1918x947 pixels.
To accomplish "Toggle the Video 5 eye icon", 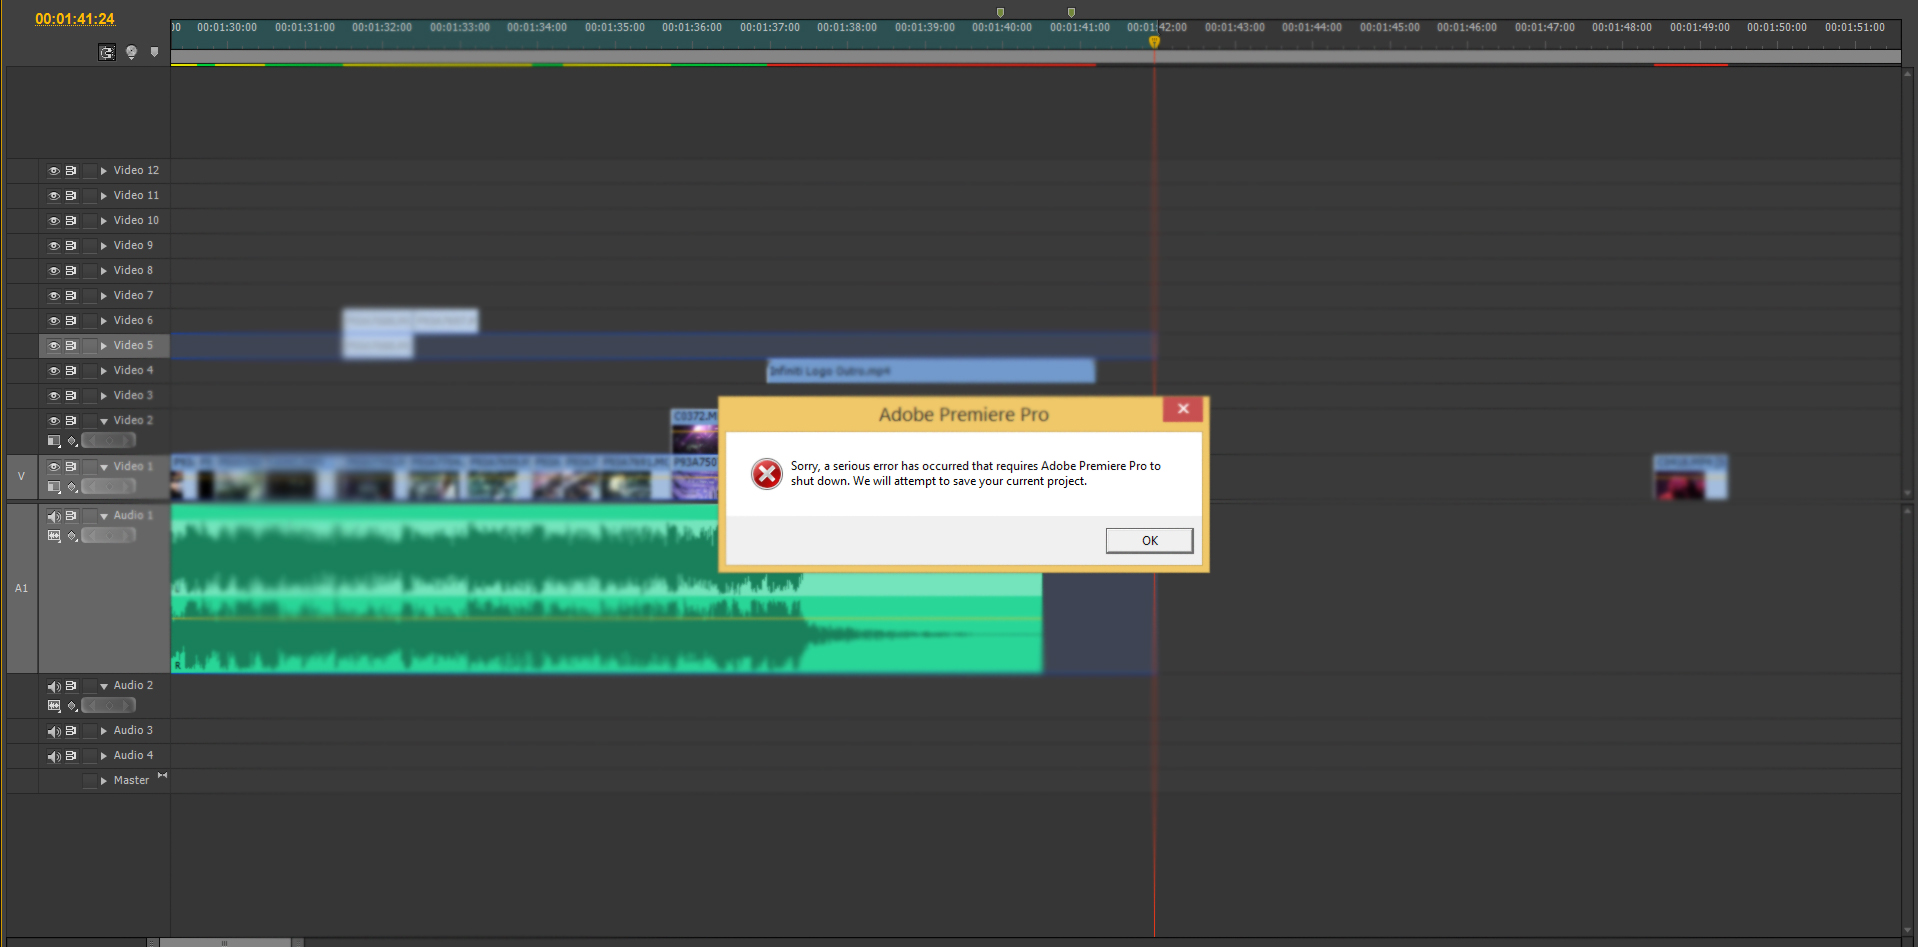I will click(x=54, y=346).
